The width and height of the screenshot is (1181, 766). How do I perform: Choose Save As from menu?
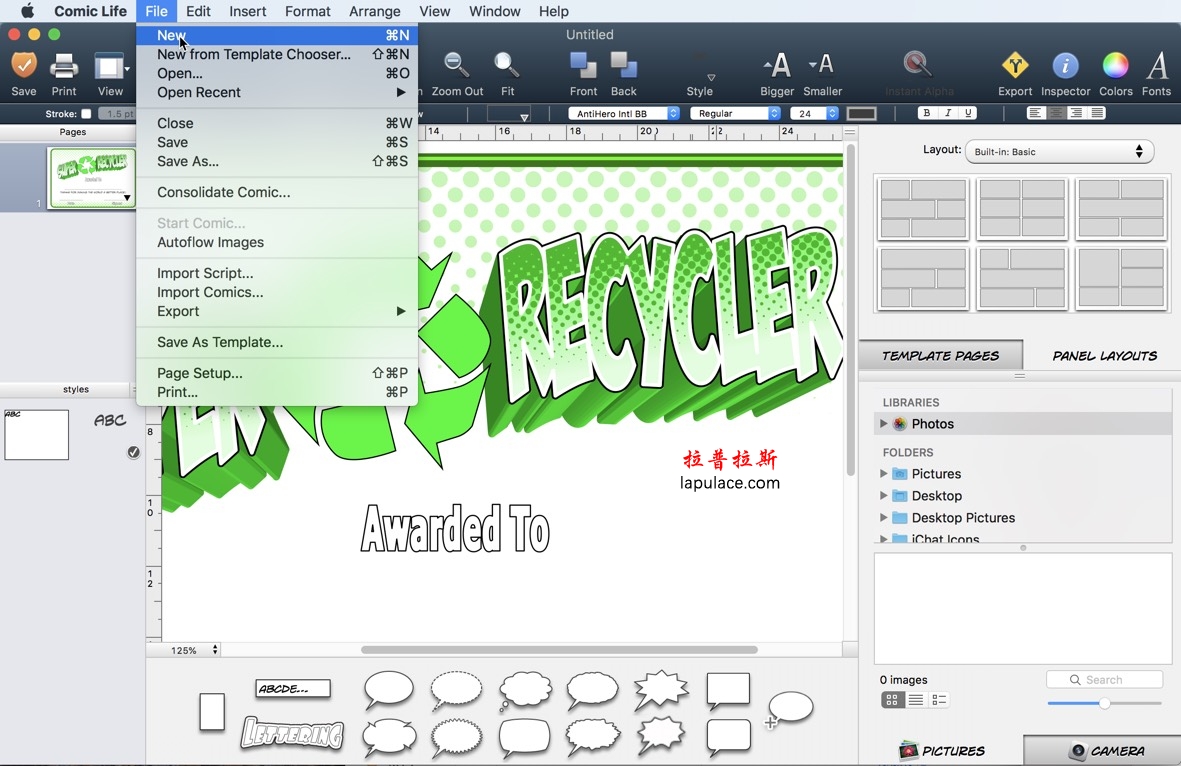click(x=277, y=161)
